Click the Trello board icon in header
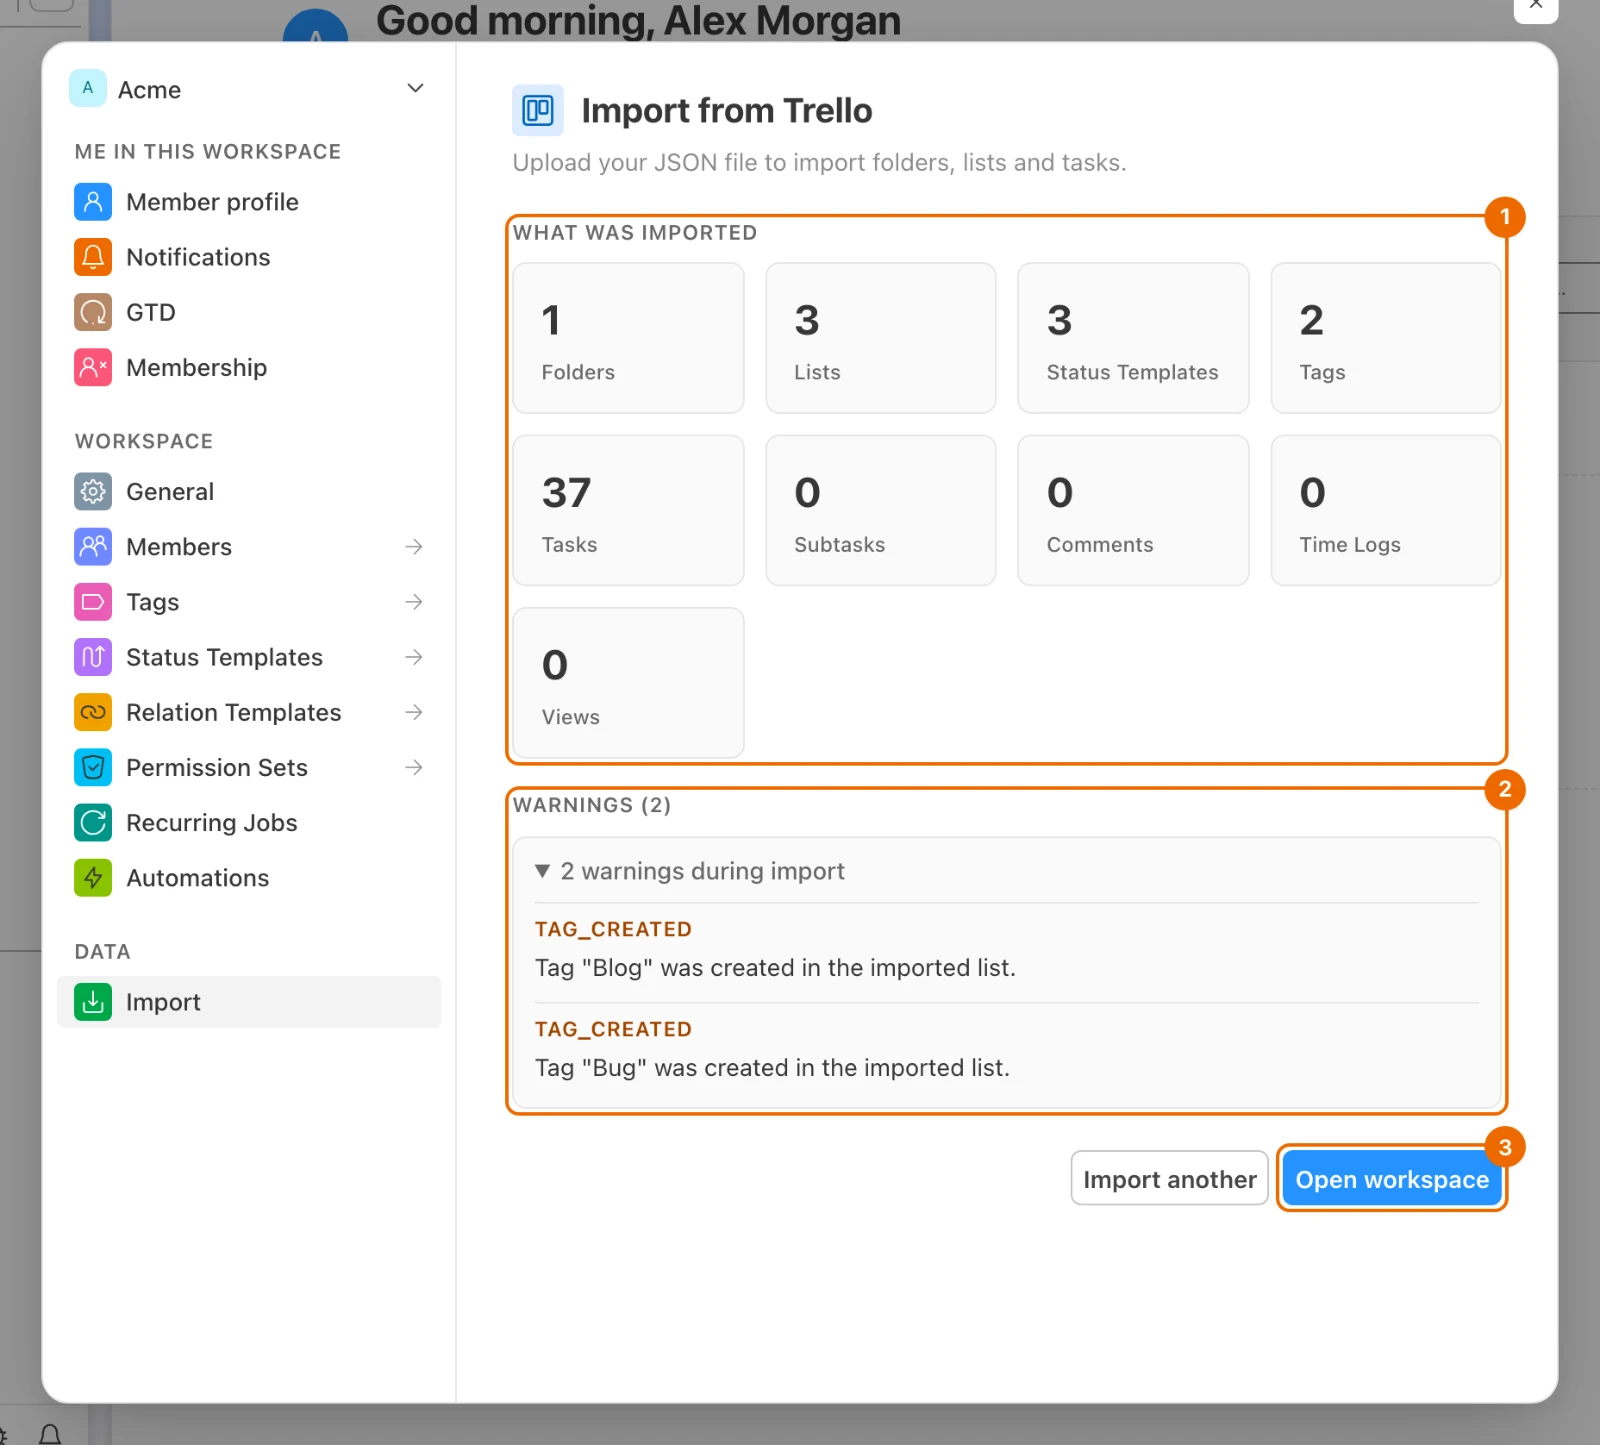 pos(538,110)
